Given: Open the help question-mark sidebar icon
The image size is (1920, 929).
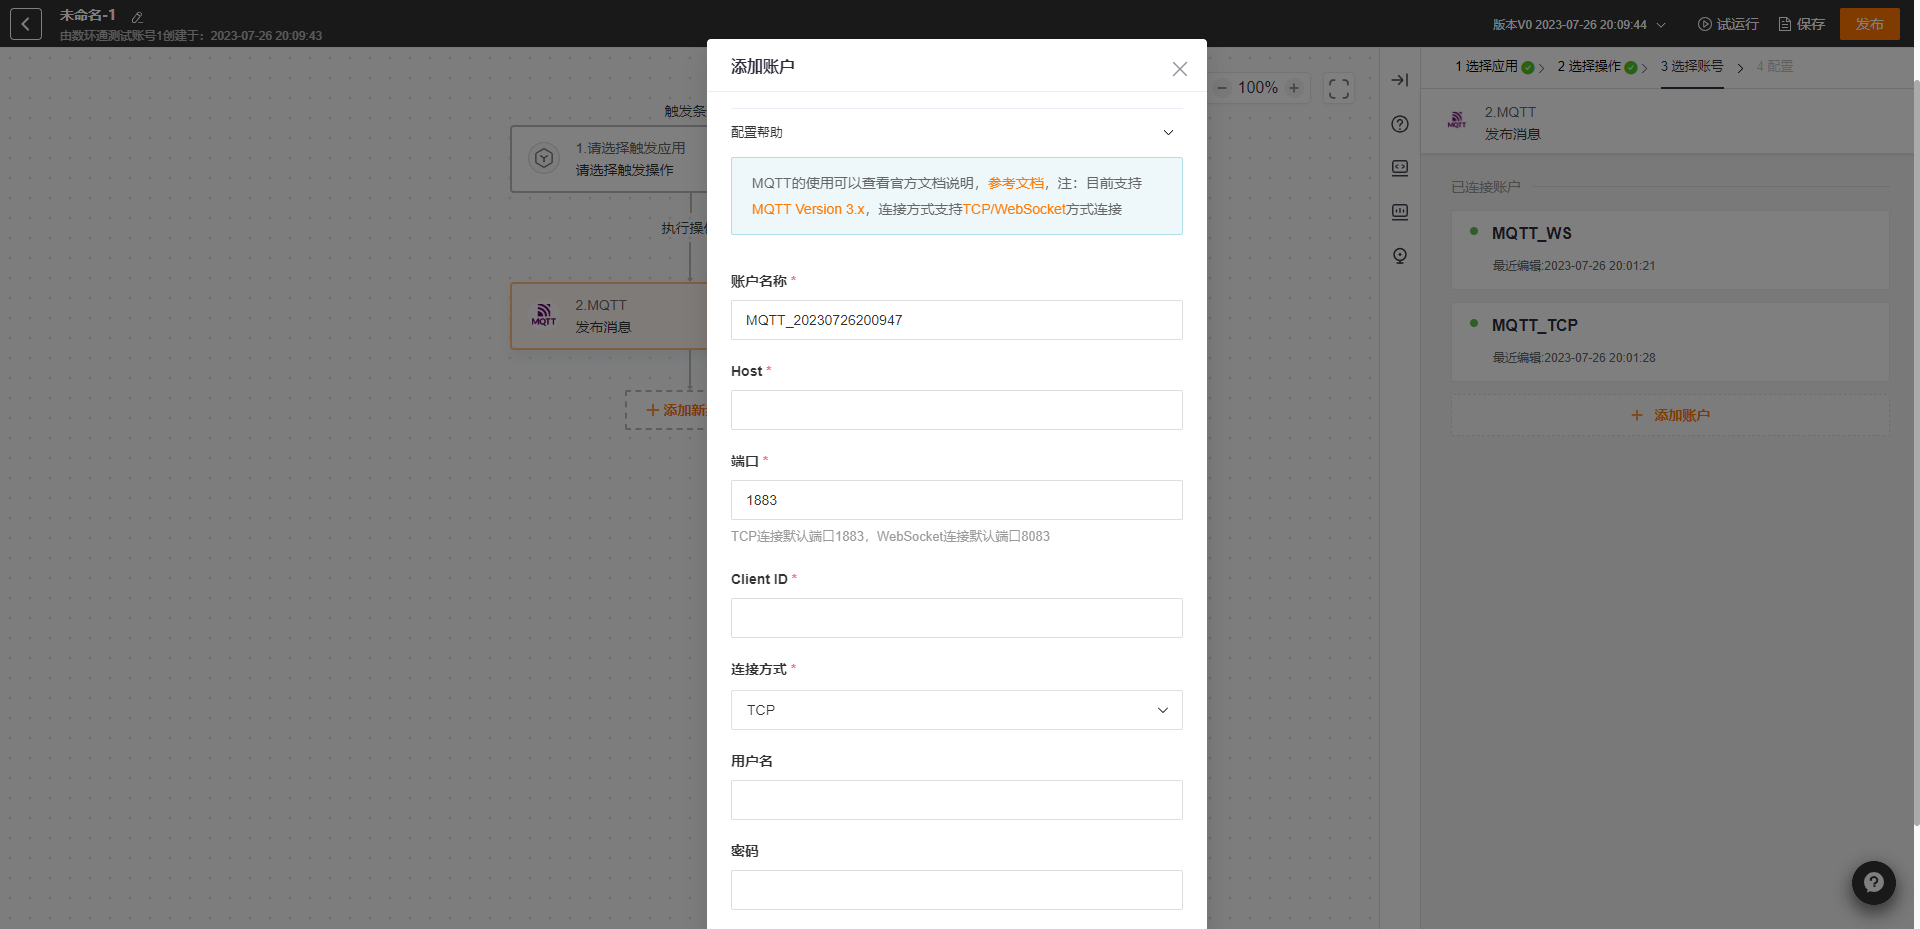Looking at the screenshot, I should click(x=1400, y=124).
